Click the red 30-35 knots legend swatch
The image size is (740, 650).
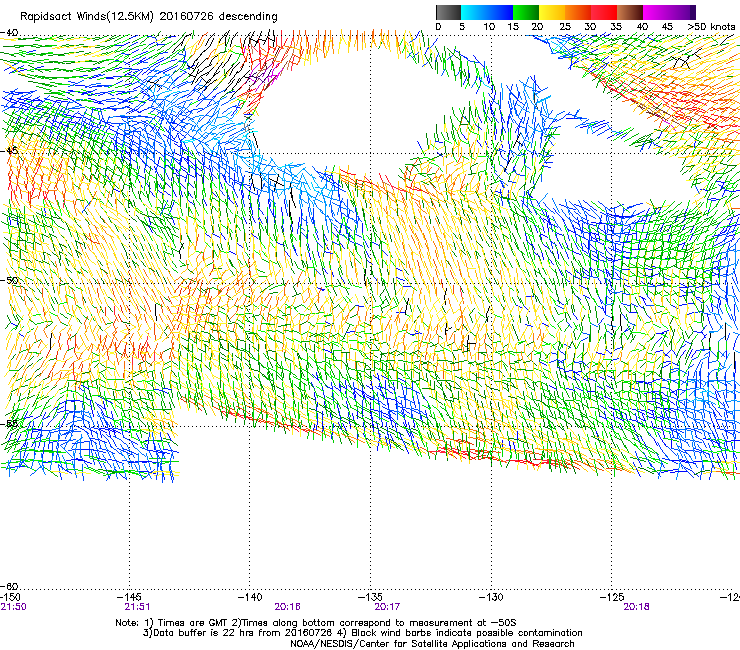[604, 12]
